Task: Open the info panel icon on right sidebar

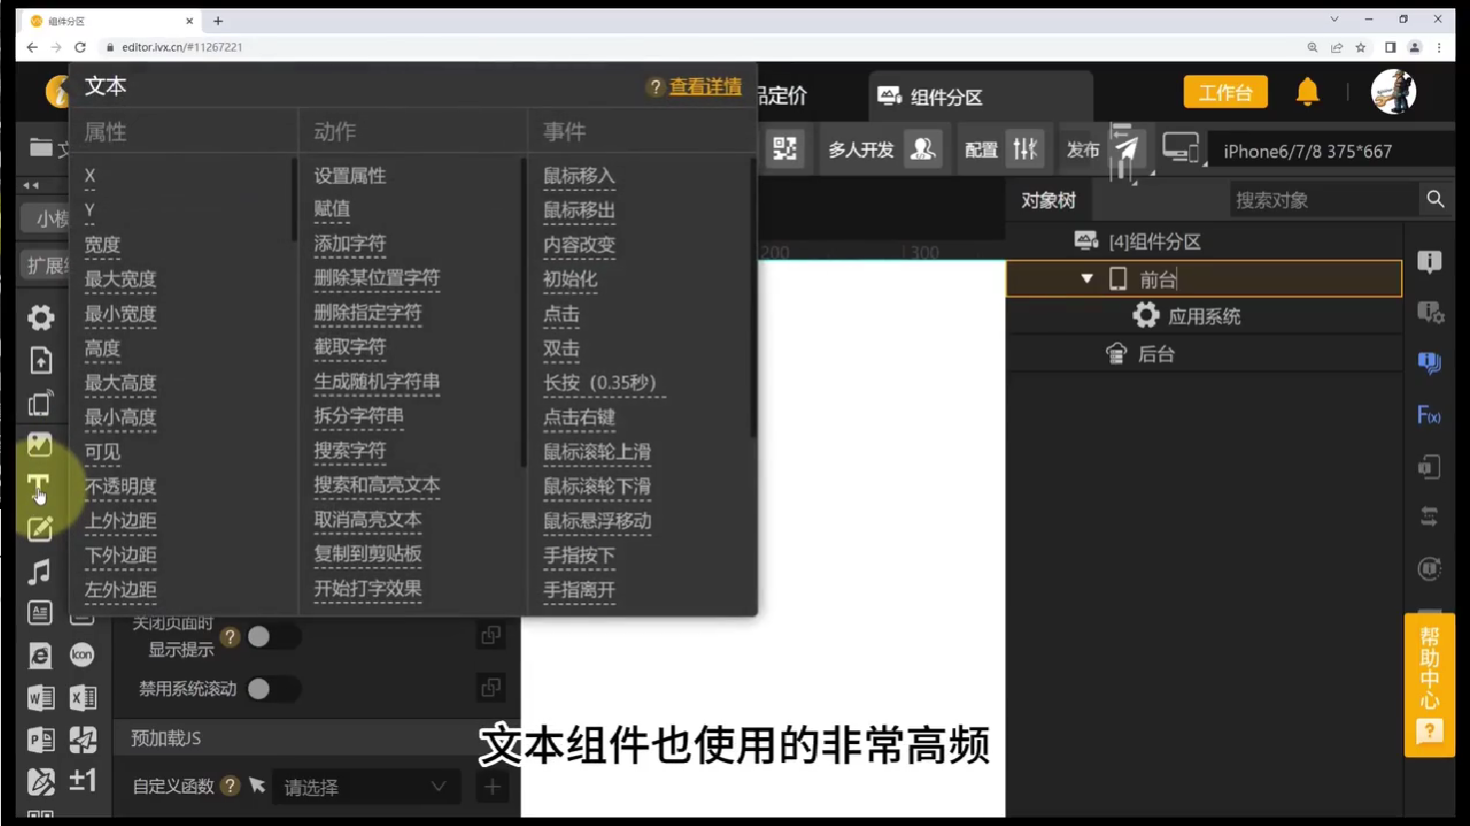Action: (x=1429, y=262)
